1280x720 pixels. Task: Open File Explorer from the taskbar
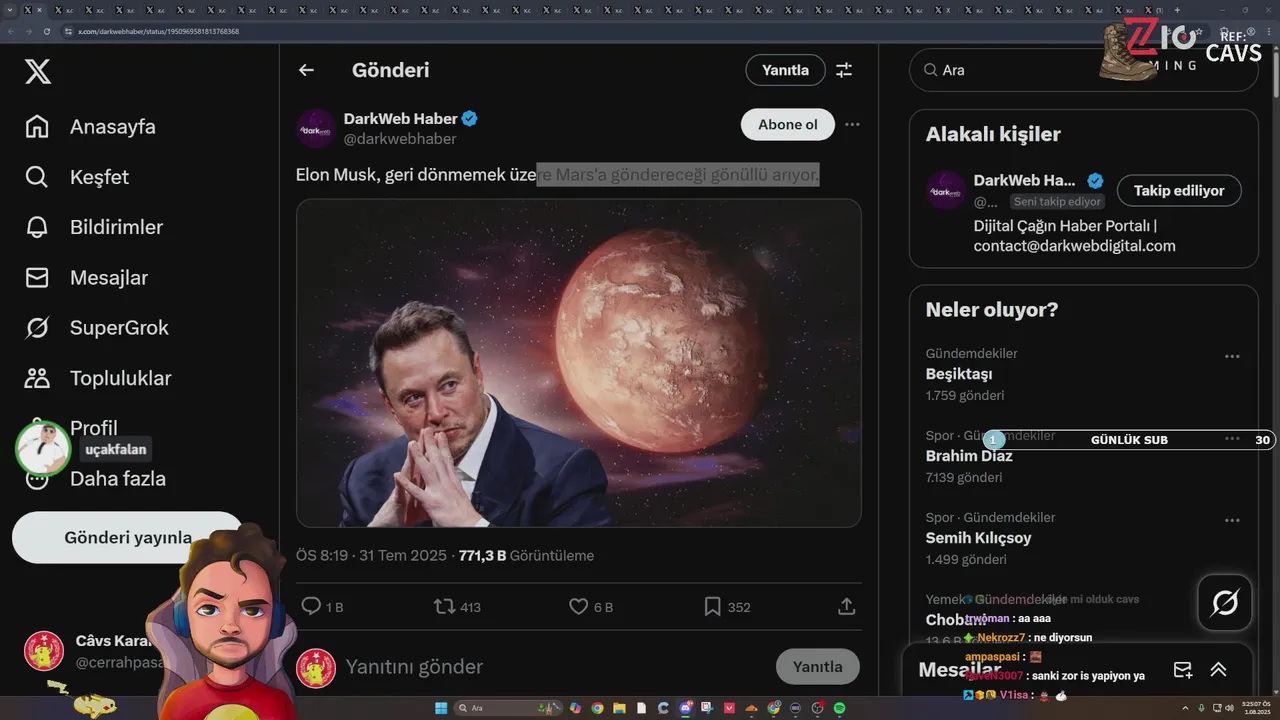(x=619, y=708)
